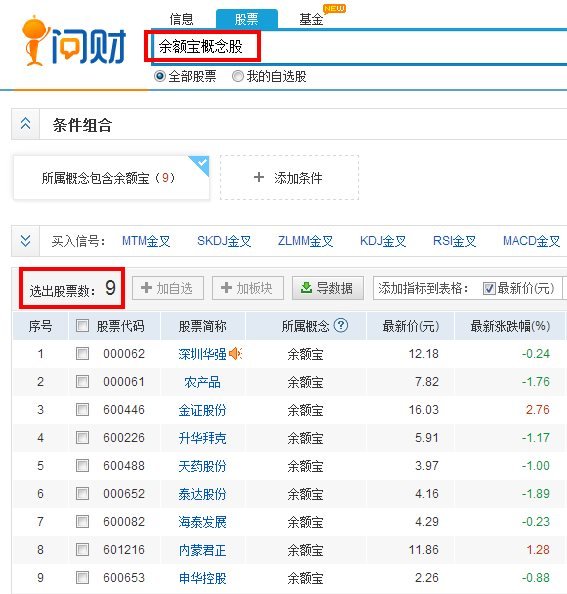The height and width of the screenshot is (594, 567).
Task: Click the price 12.18
Action: point(423,353)
